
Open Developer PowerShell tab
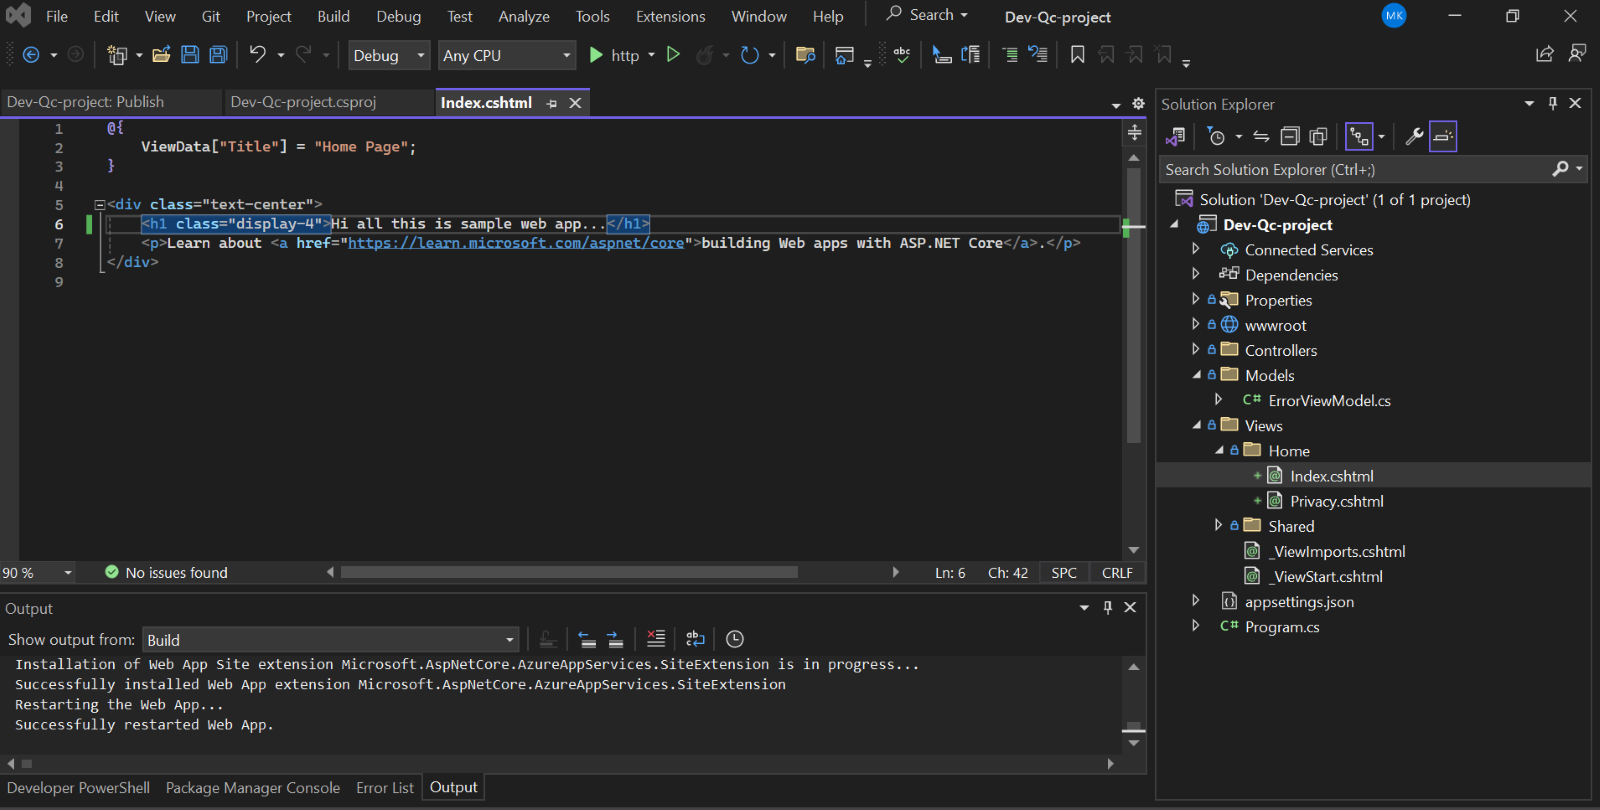(x=78, y=788)
